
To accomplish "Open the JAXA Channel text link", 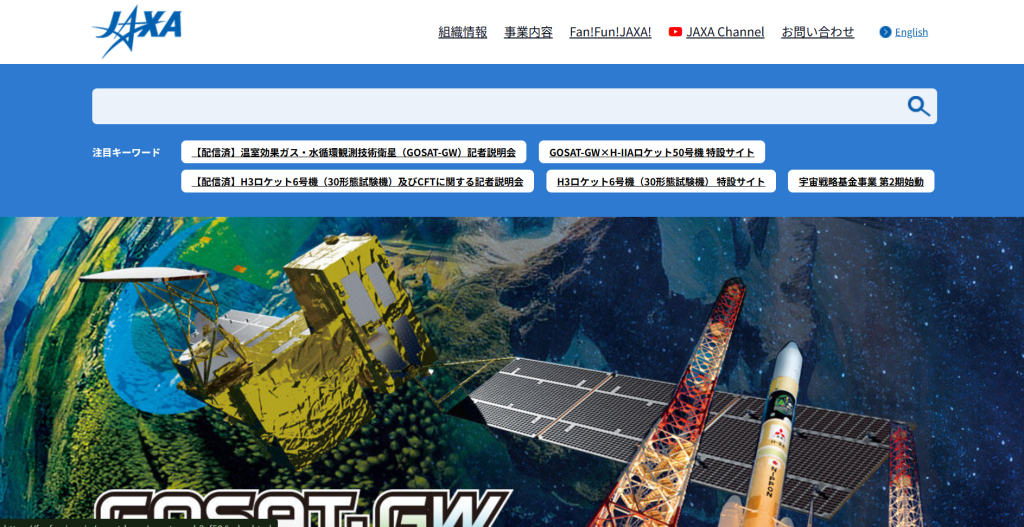I will click(725, 32).
